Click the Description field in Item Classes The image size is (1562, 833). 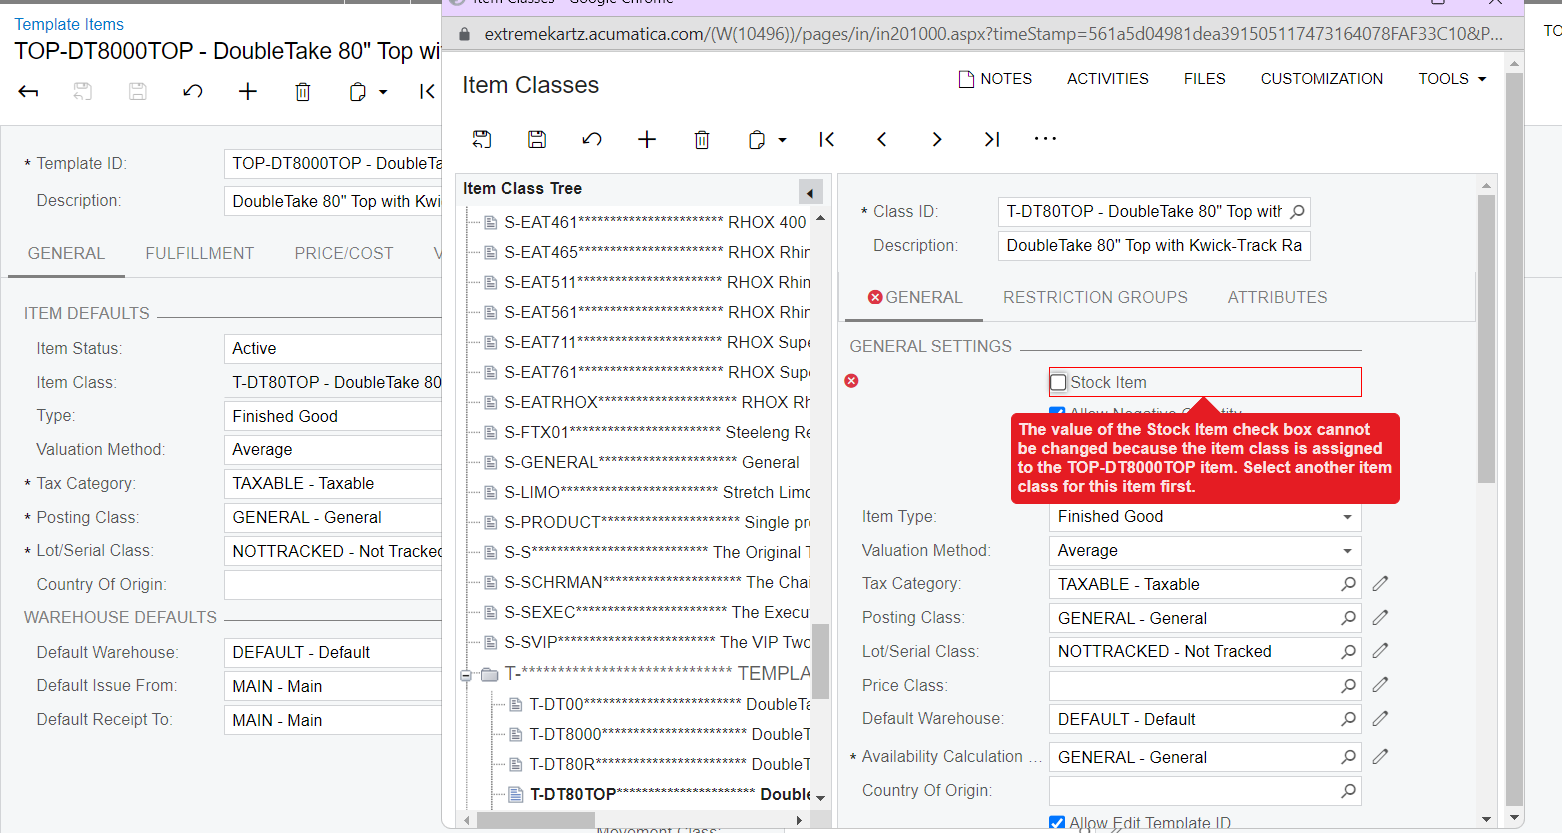coord(1154,246)
